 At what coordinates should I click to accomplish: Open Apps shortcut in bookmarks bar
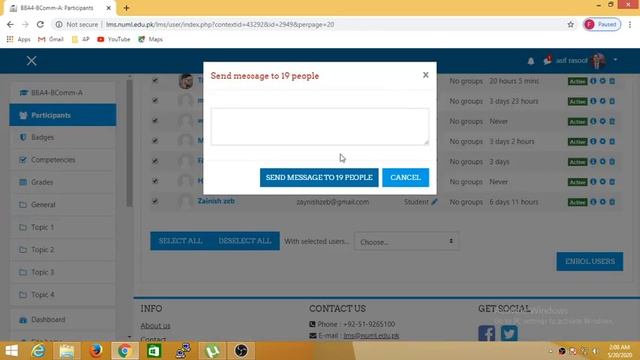19,39
